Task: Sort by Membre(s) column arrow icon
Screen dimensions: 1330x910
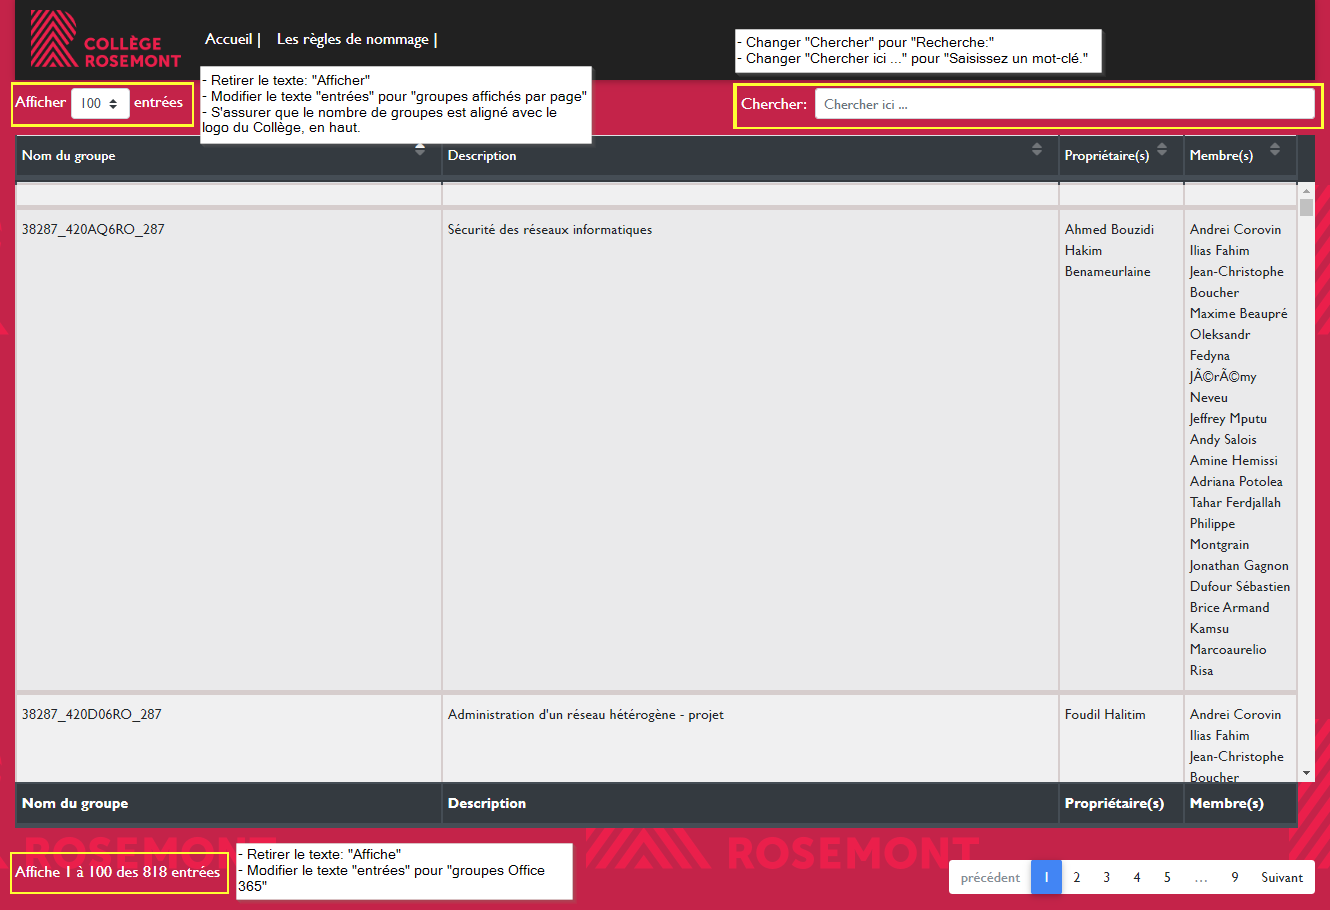Action: pos(1275,149)
